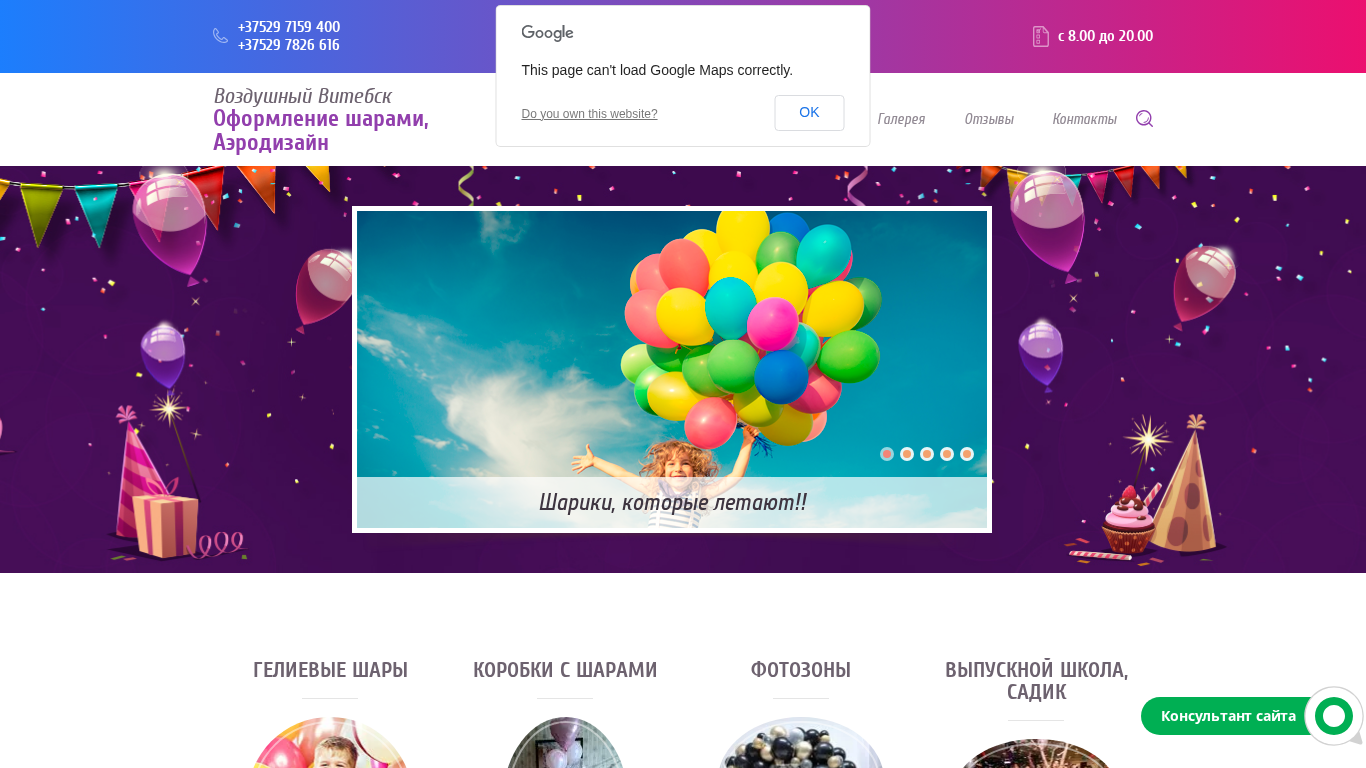Screen dimensions: 1366x768
Task: Call the number +37529 7159 400
Action: (x=289, y=27)
